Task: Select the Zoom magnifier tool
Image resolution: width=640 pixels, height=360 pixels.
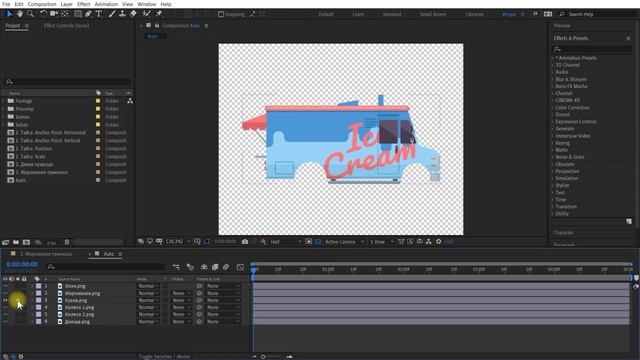Action: [30, 14]
